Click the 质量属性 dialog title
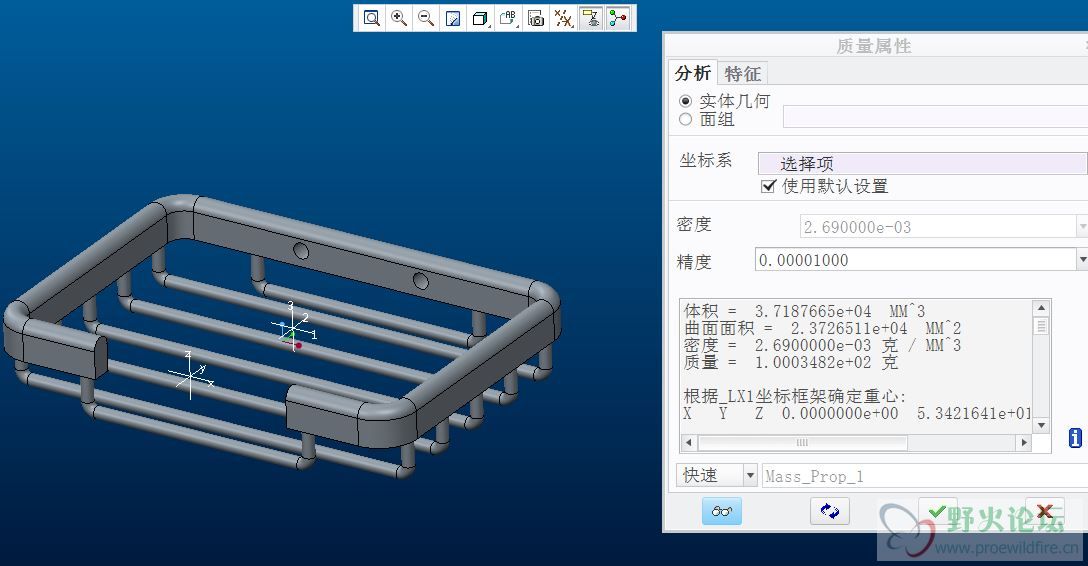Screen dimensions: 1088x566 (874, 46)
